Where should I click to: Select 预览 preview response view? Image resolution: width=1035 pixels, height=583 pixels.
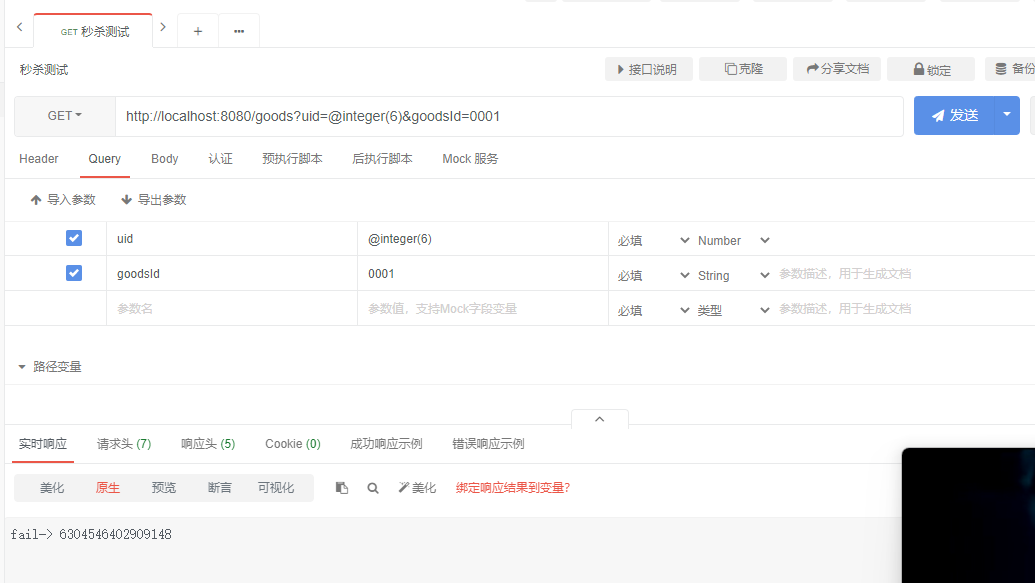coord(164,488)
